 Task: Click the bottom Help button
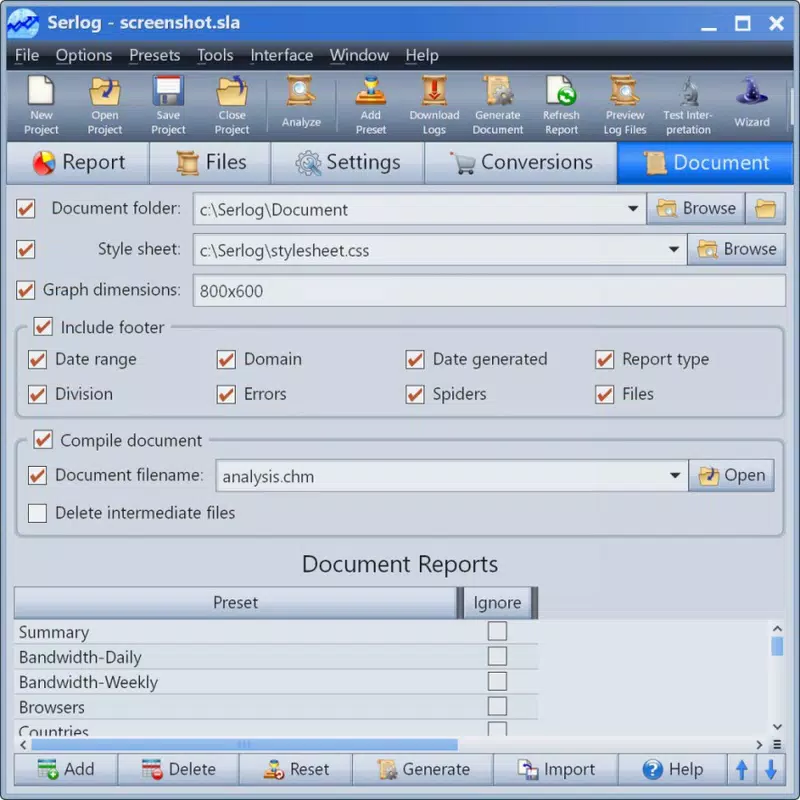672,769
